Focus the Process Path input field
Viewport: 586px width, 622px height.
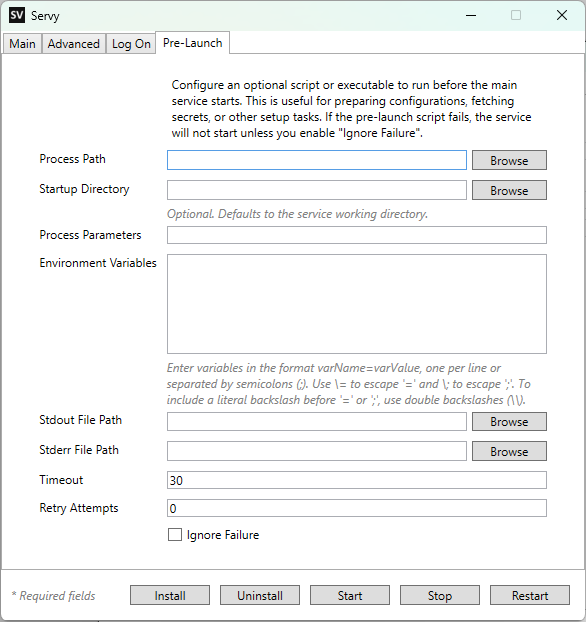(x=317, y=160)
